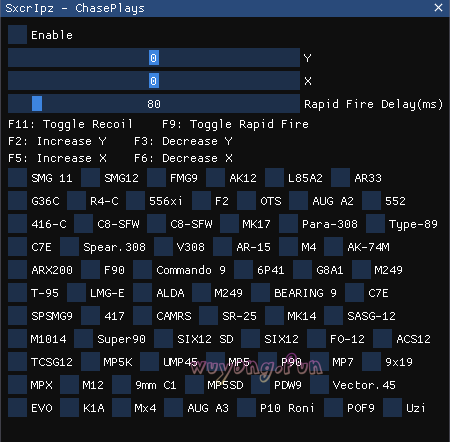Enable the R4-C preset
The image size is (450, 442).
point(76,201)
